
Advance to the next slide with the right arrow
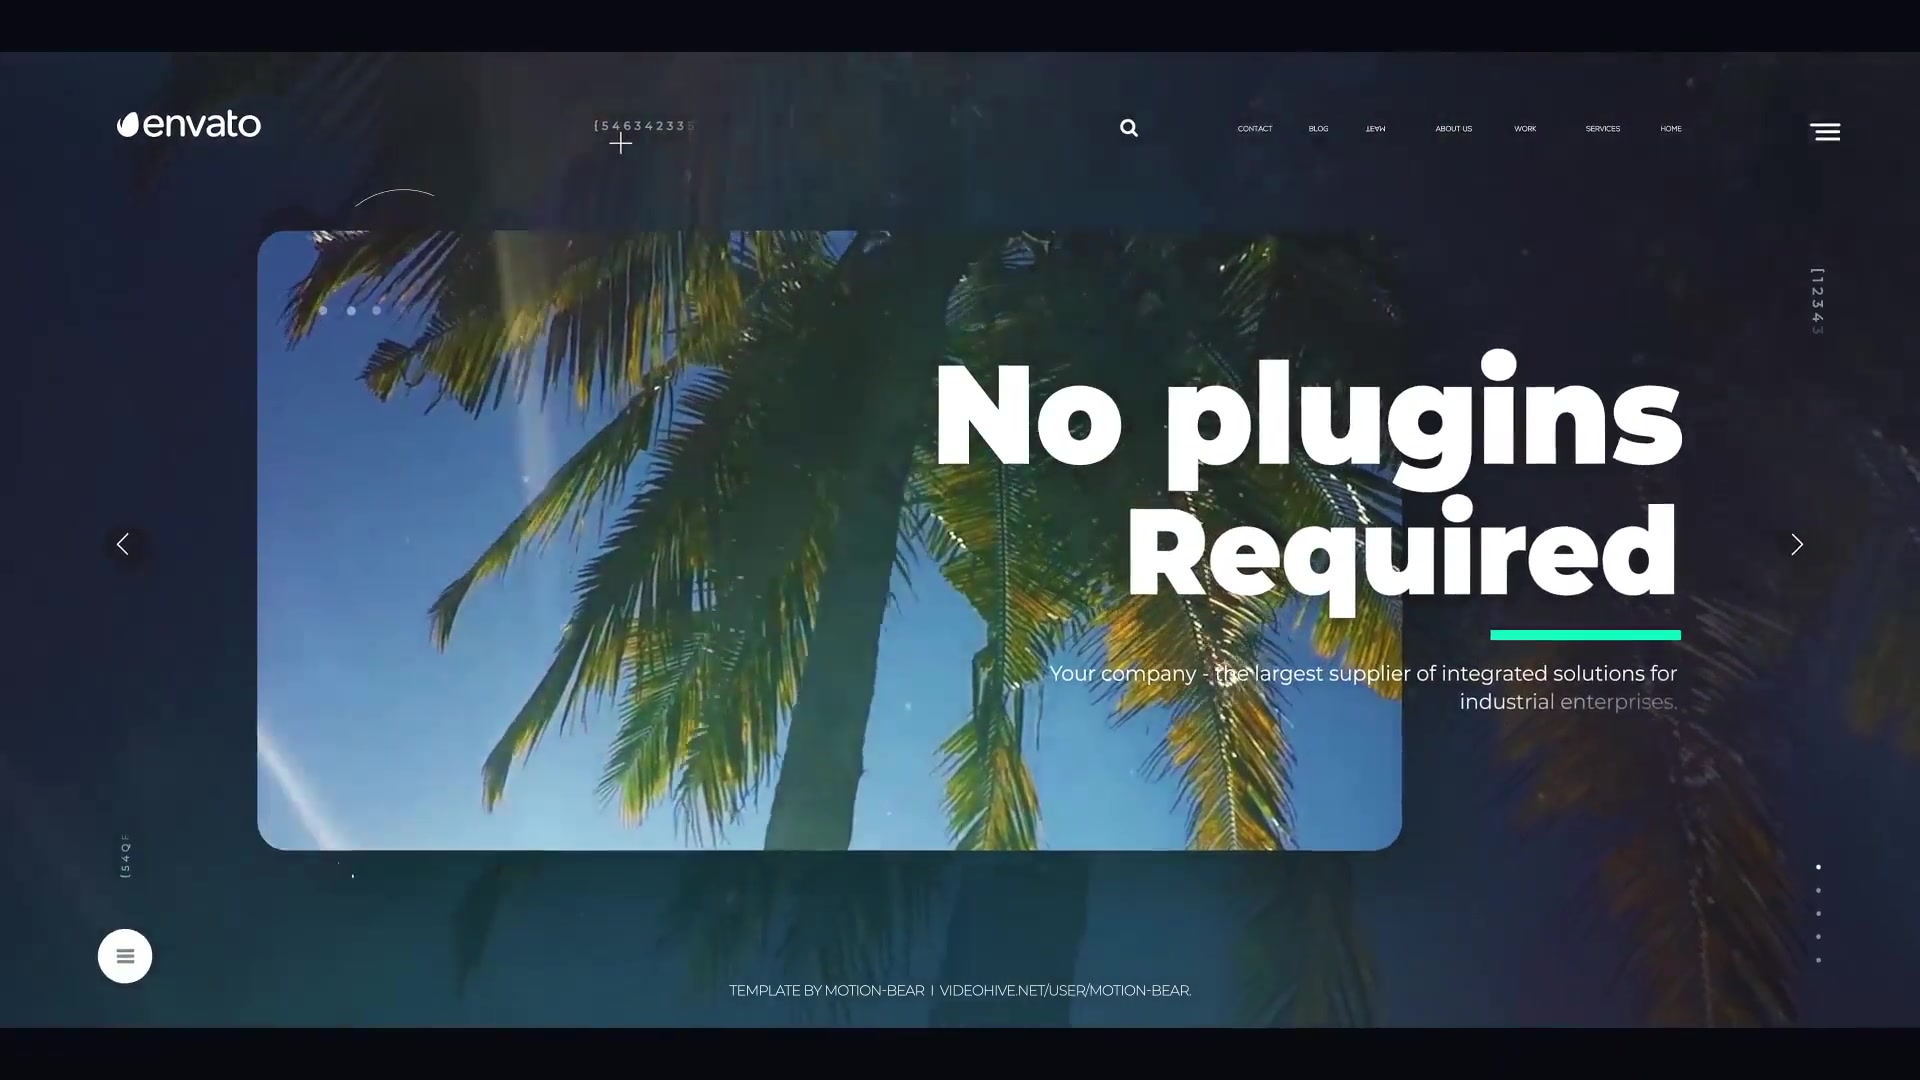[1797, 544]
